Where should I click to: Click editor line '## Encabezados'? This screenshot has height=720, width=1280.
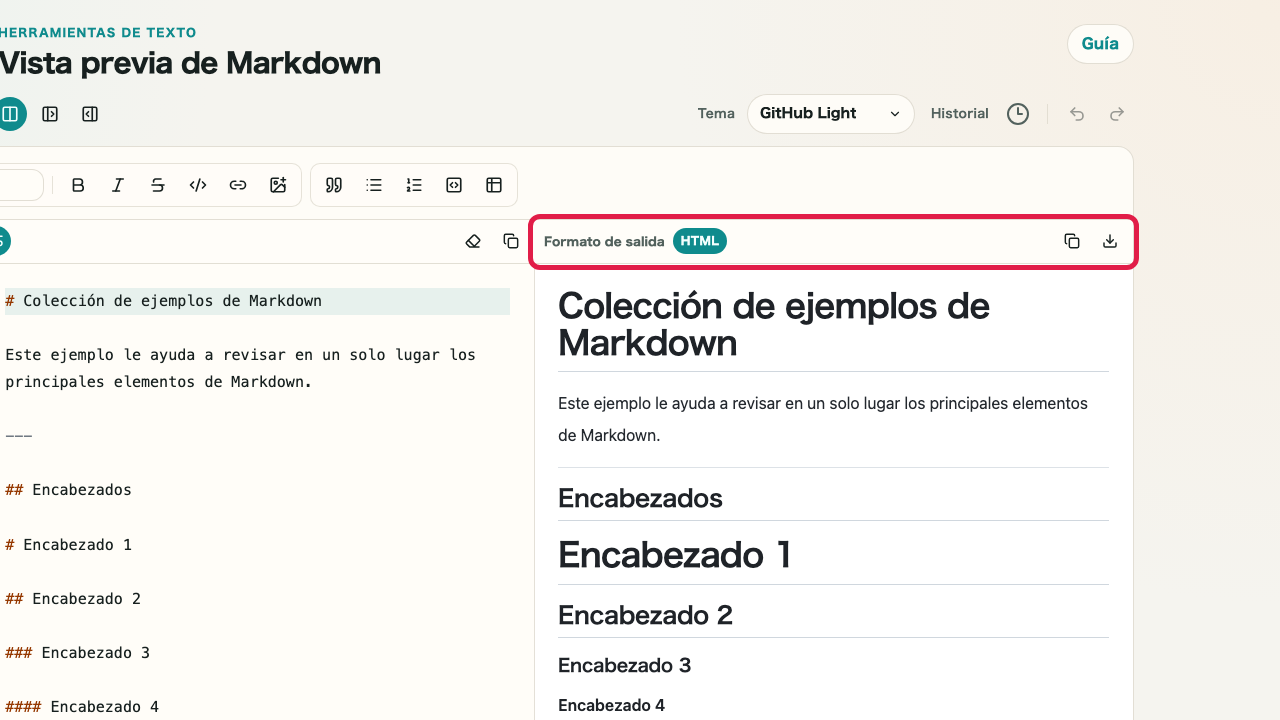[x=68, y=490]
